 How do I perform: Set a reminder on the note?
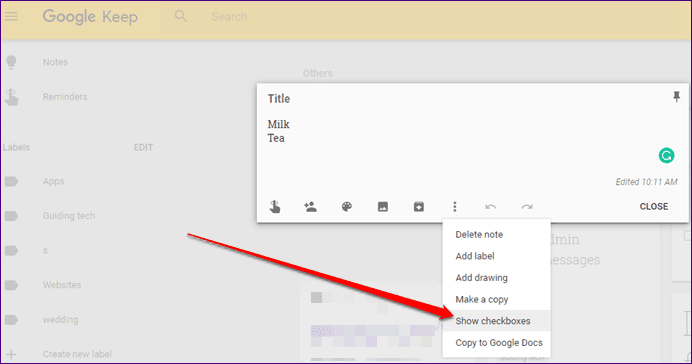(x=275, y=206)
